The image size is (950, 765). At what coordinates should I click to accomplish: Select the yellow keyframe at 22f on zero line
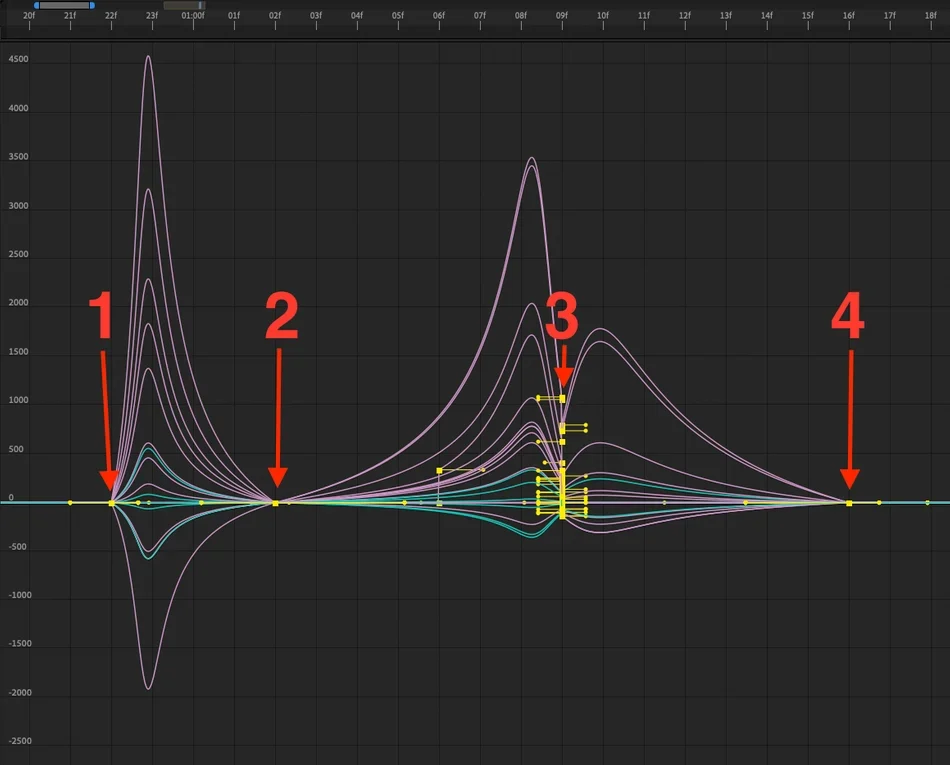point(111,503)
